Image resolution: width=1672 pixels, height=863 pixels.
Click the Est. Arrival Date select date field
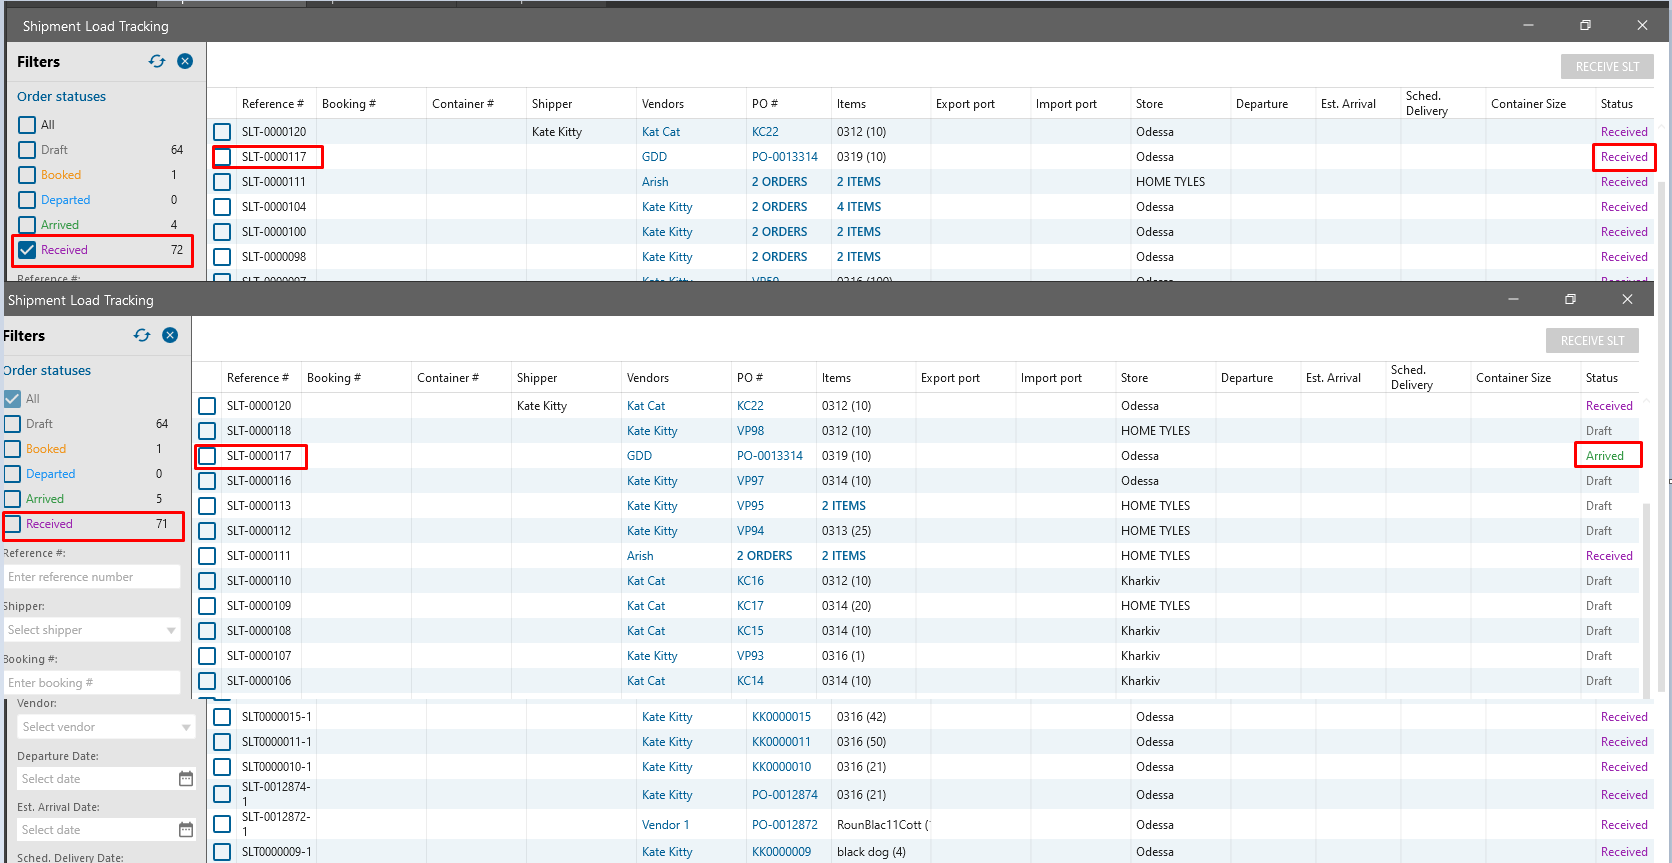point(97,830)
